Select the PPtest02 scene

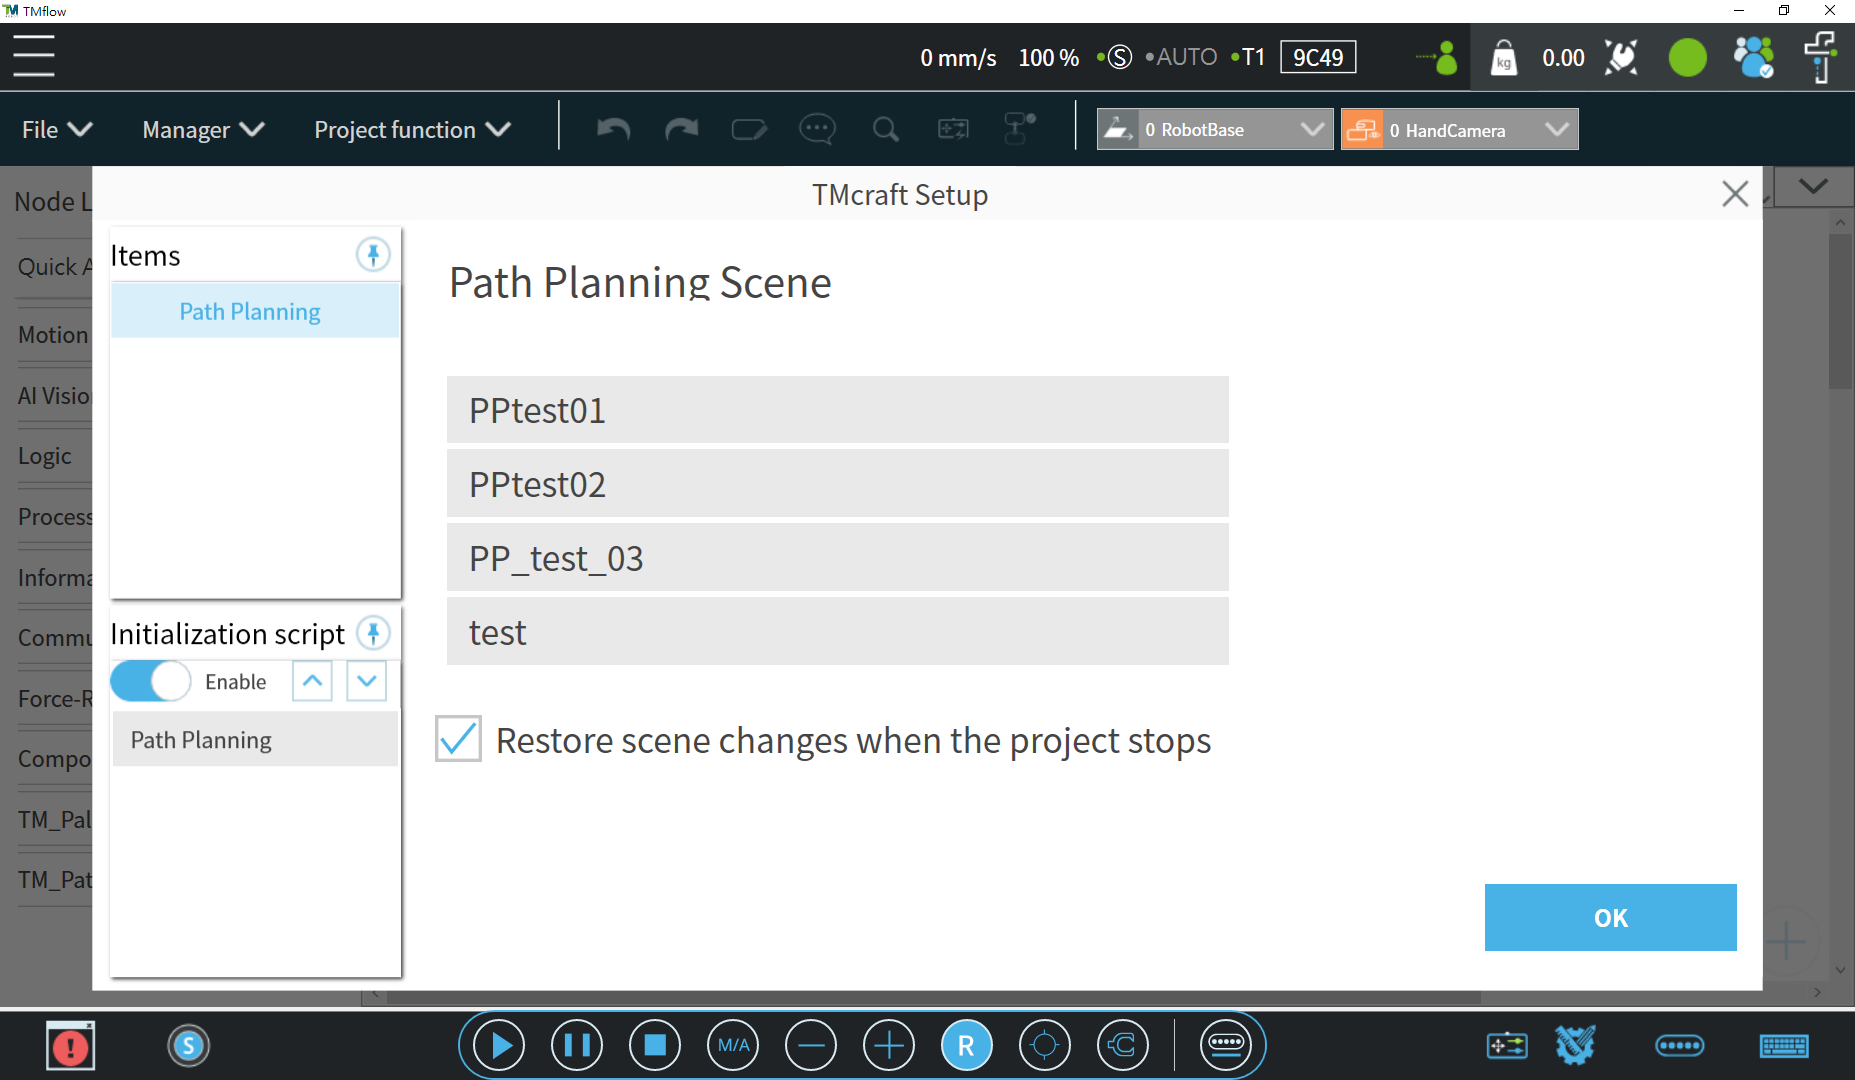[x=837, y=484]
